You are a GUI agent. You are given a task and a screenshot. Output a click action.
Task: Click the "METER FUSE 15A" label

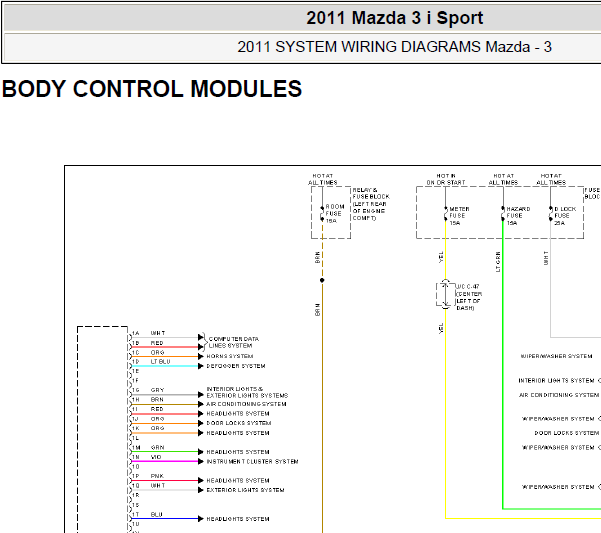(459, 216)
